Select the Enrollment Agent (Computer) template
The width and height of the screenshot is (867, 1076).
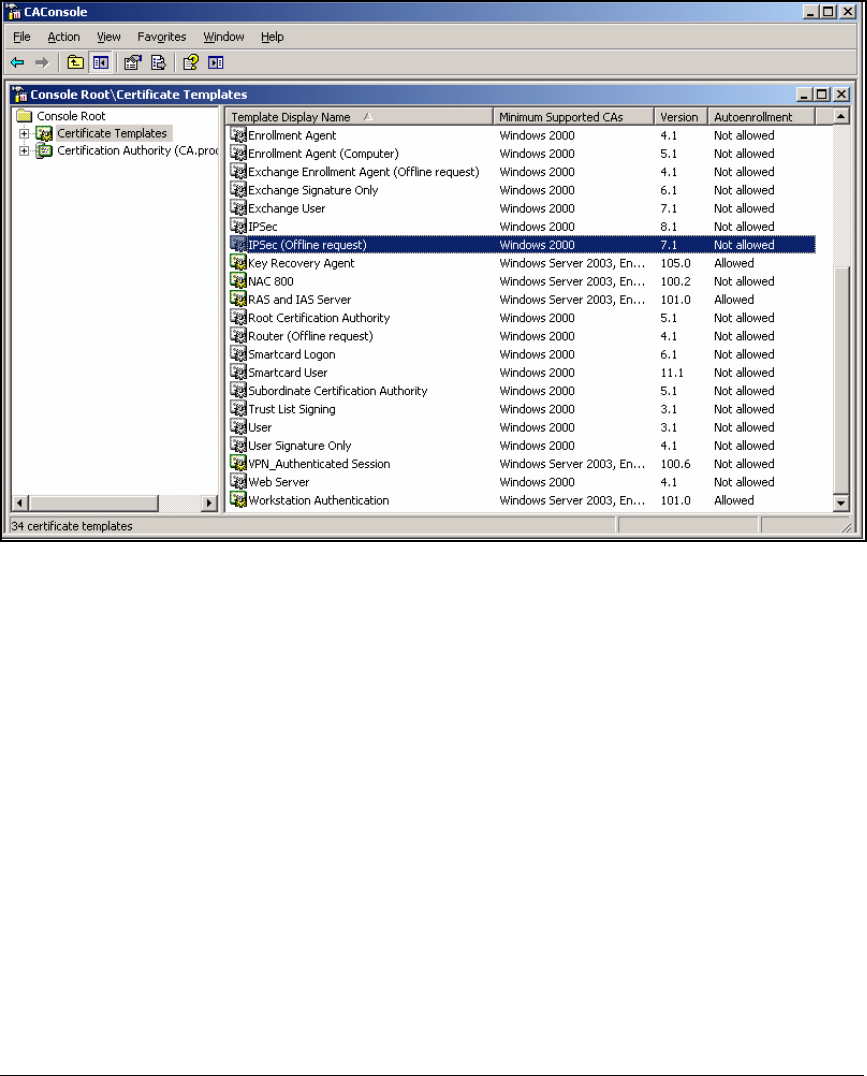click(x=323, y=154)
